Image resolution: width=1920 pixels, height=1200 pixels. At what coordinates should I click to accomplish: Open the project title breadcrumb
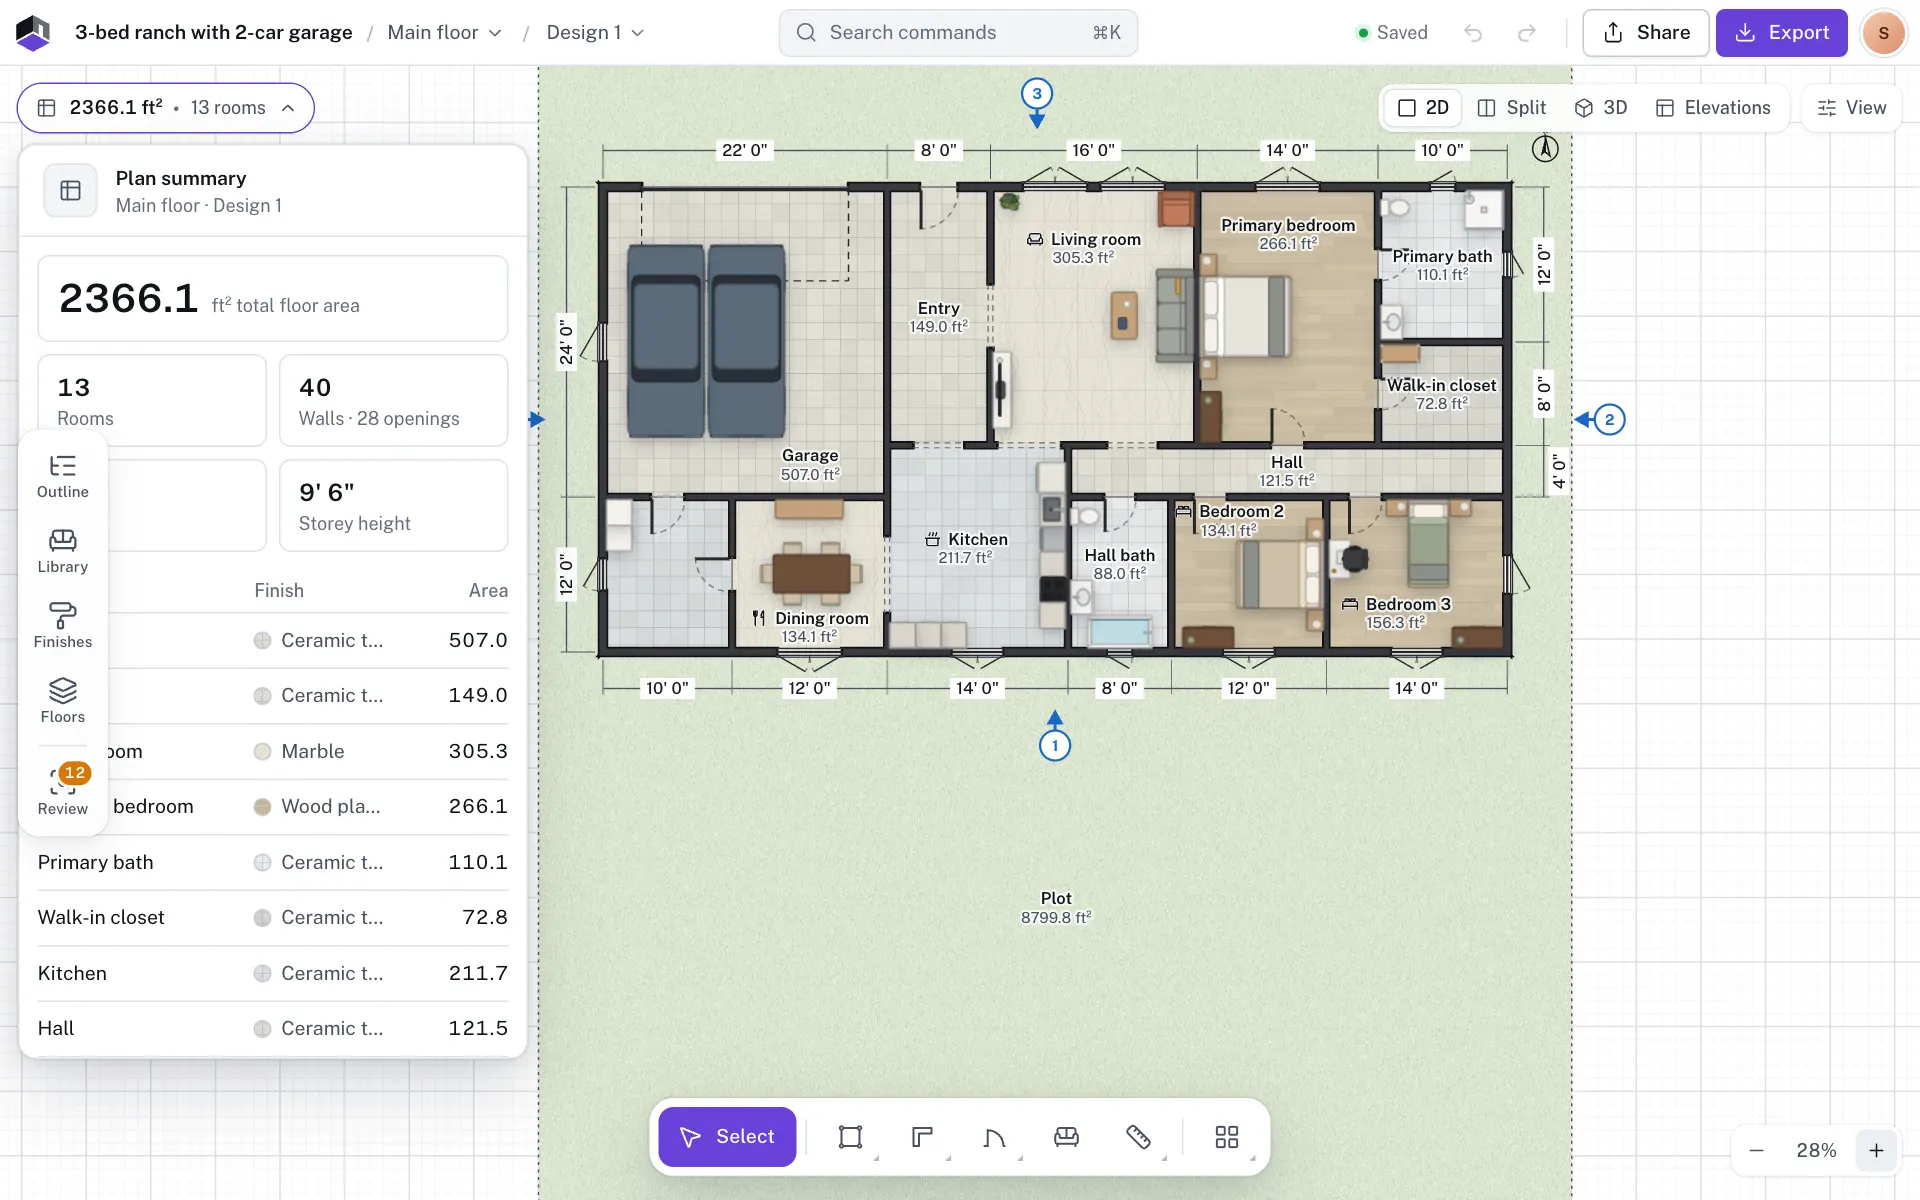point(214,33)
